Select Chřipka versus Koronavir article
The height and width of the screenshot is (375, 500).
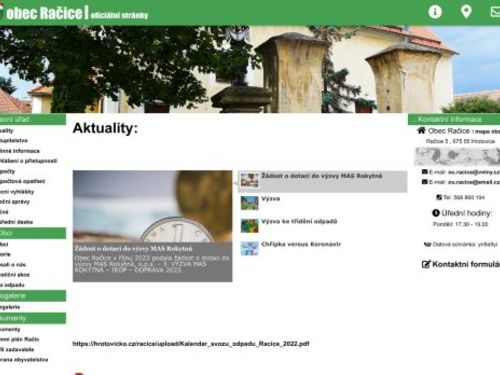(x=301, y=244)
